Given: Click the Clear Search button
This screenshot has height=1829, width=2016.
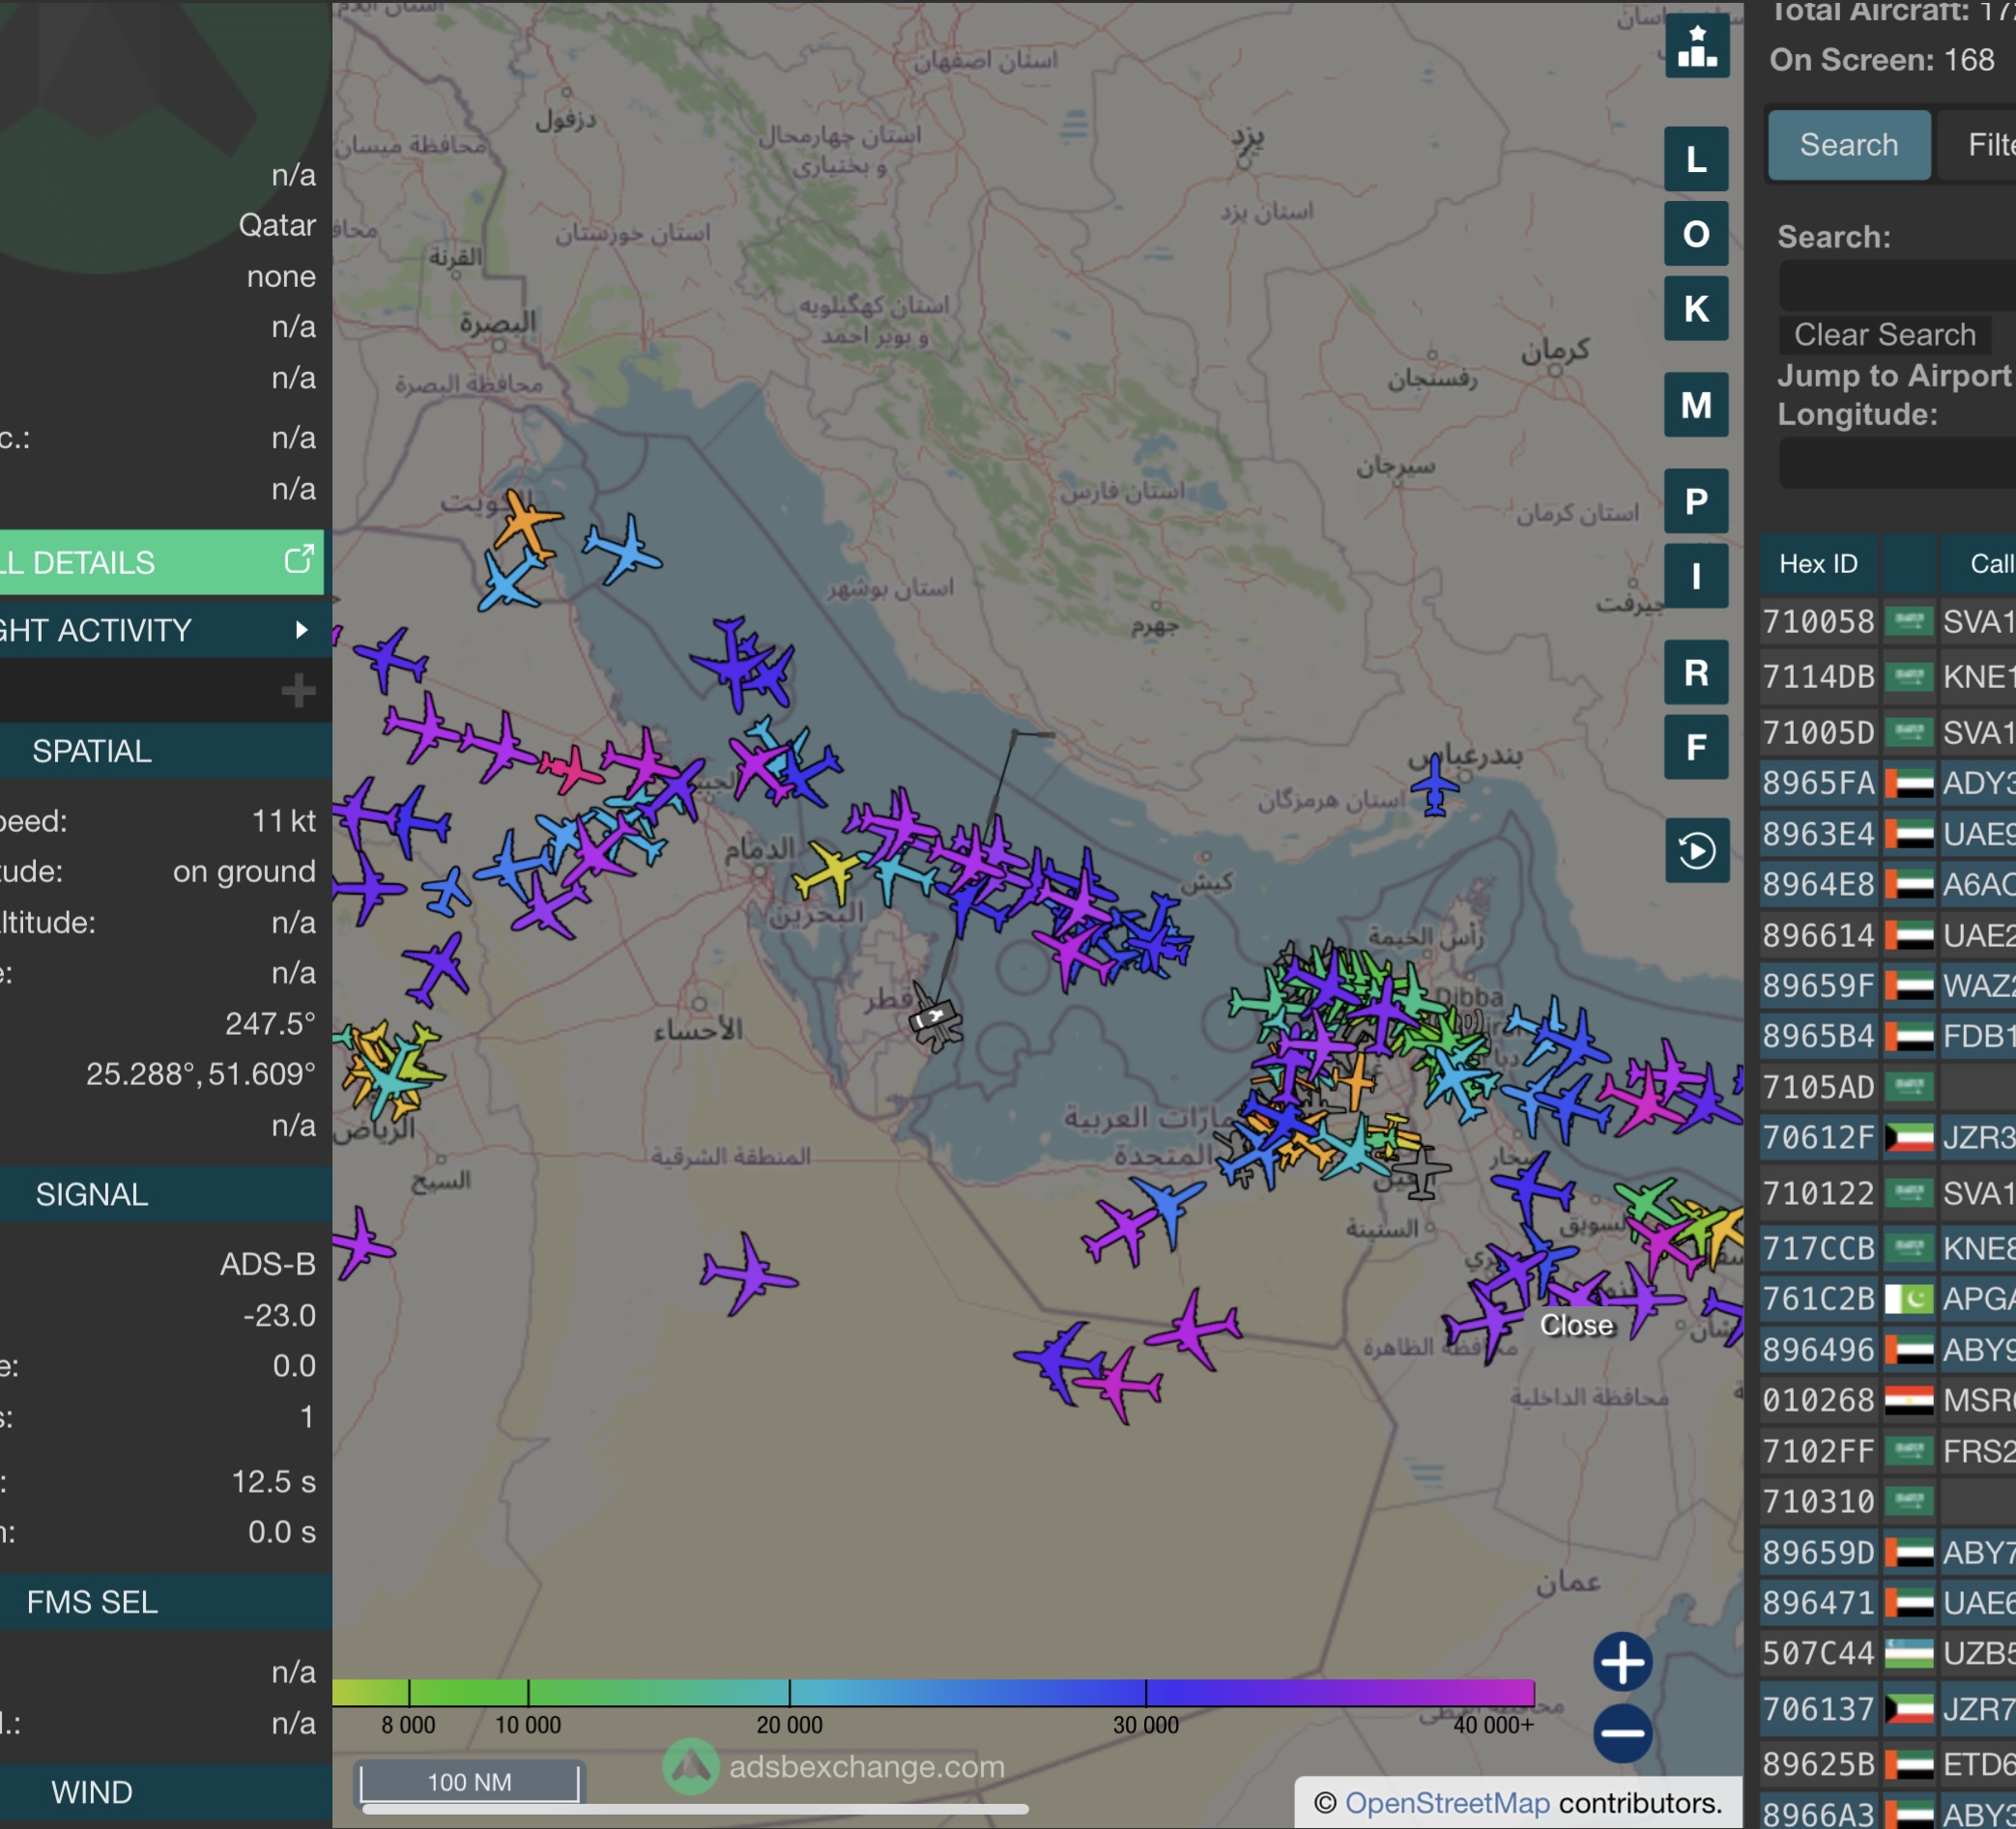Looking at the screenshot, I should (1884, 334).
